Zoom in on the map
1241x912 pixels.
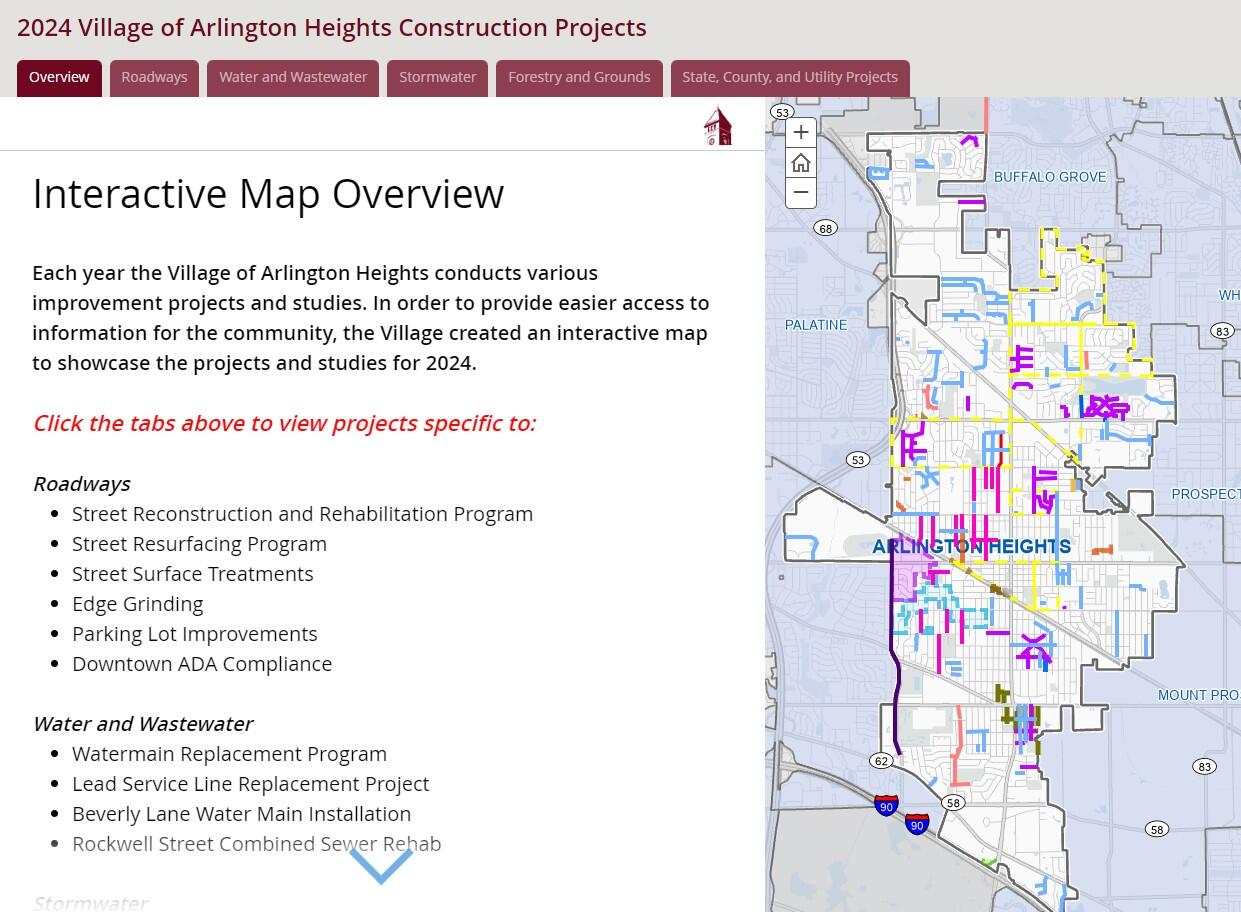tap(800, 131)
